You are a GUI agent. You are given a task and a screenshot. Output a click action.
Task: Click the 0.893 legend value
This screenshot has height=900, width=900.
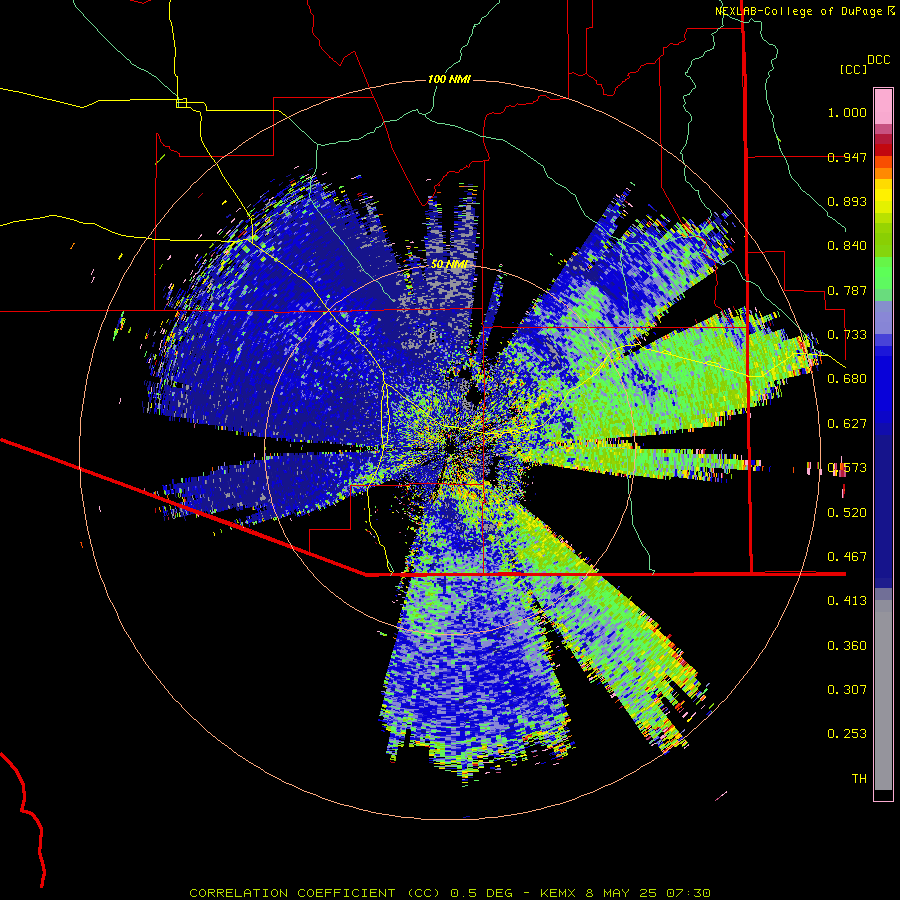pos(847,201)
